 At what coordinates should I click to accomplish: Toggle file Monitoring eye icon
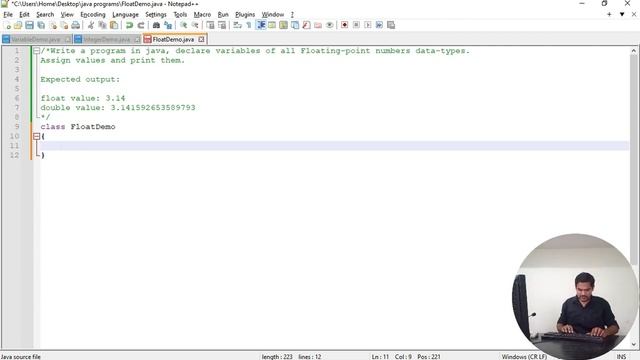[329, 25]
